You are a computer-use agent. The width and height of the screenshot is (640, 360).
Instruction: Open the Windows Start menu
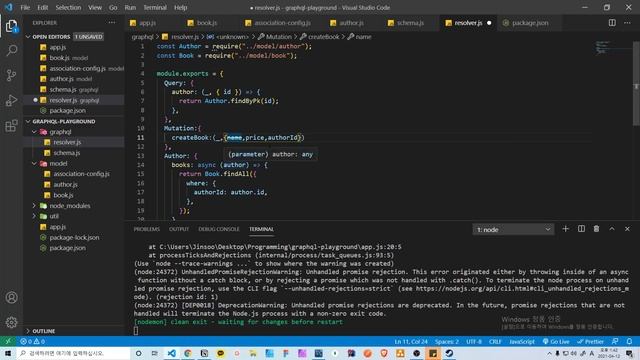click(8, 353)
